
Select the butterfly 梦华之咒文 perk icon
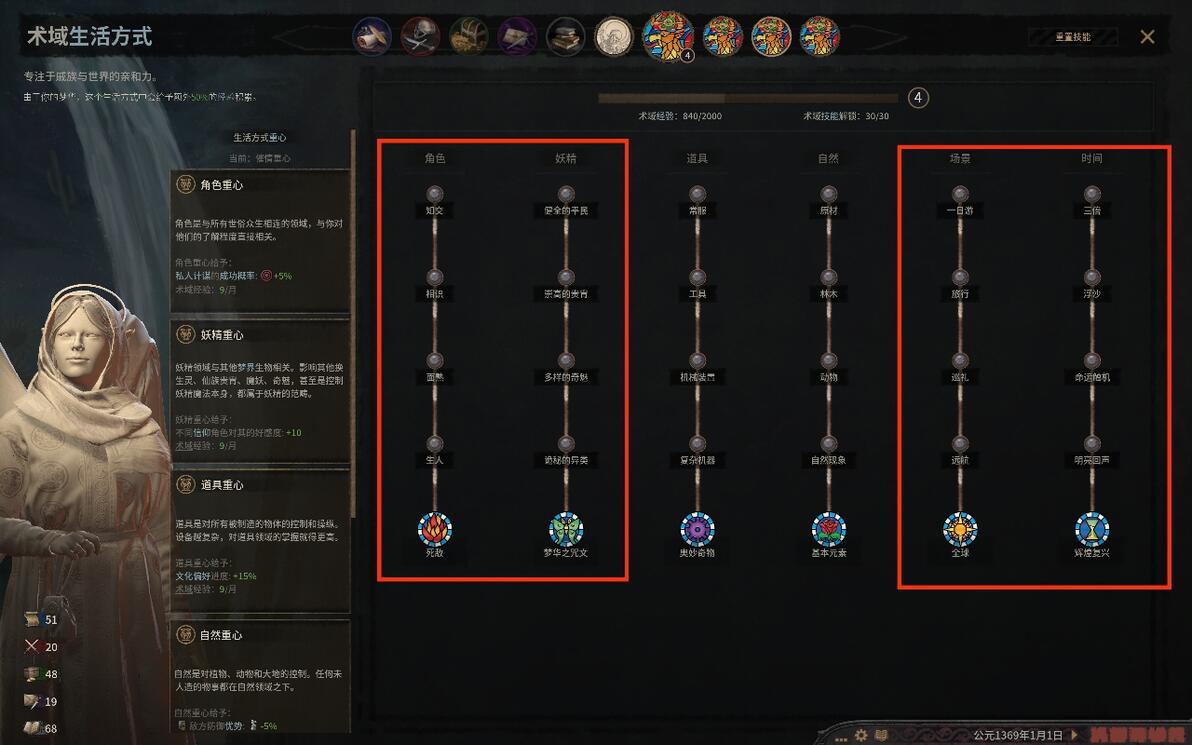click(x=566, y=529)
